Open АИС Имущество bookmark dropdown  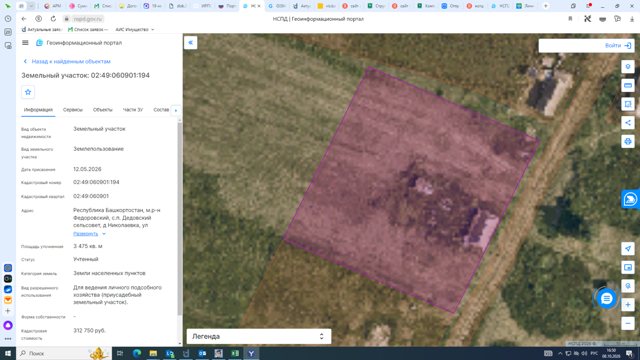tap(135, 29)
